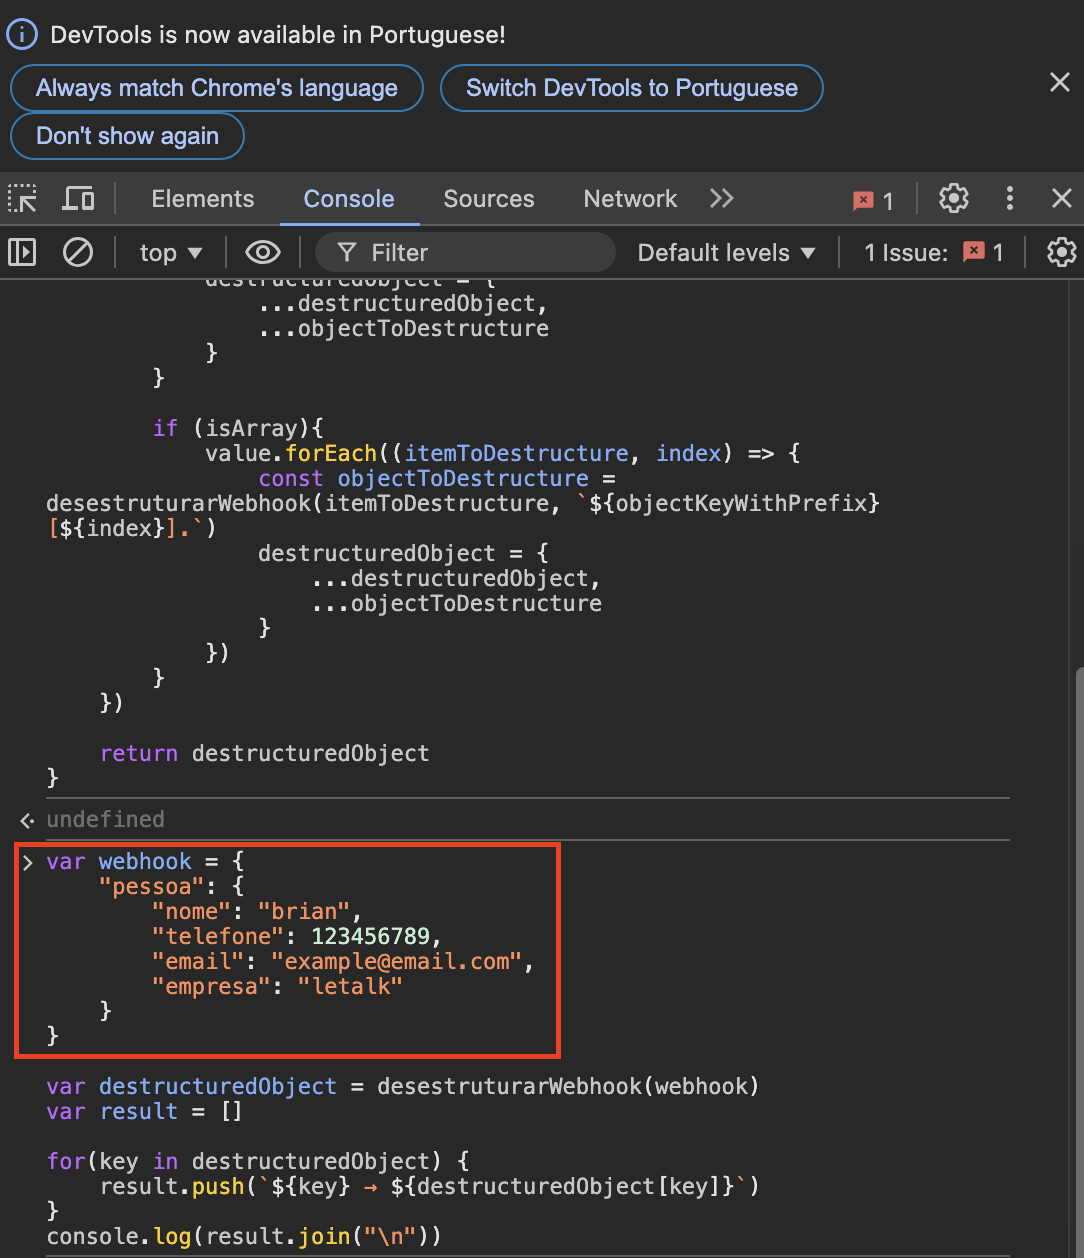The image size is (1084, 1258).
Task: Click the red error count badge
Action: (873, 200)
